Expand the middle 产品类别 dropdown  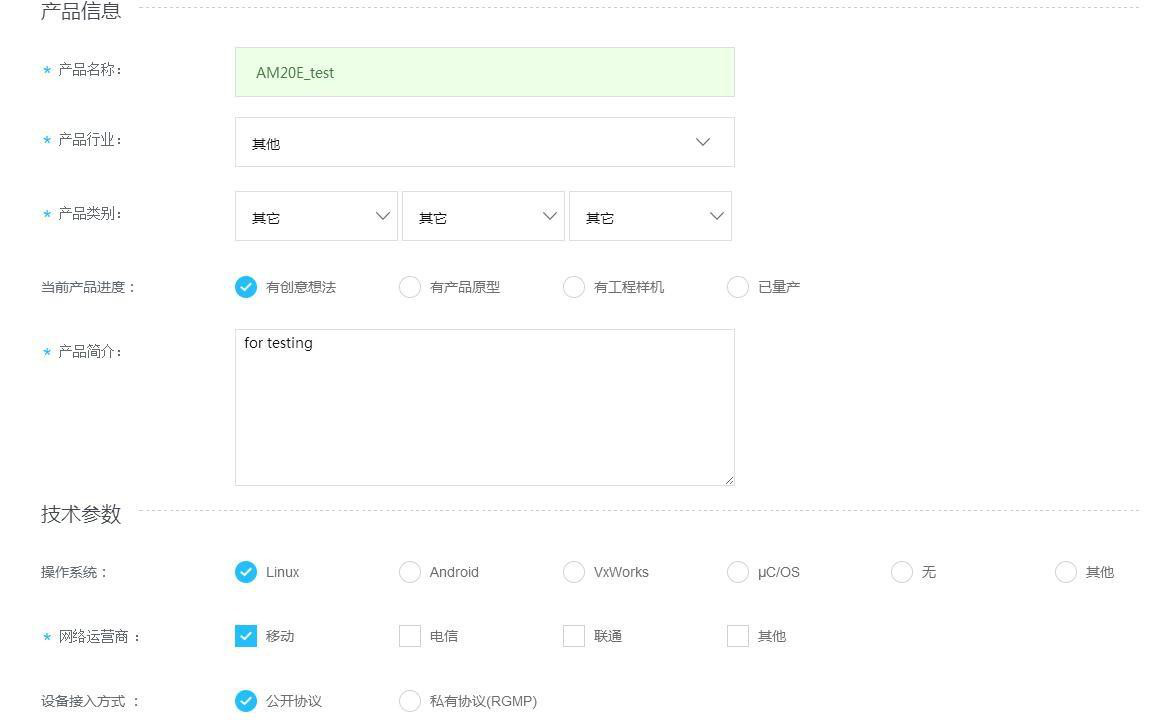483,216
